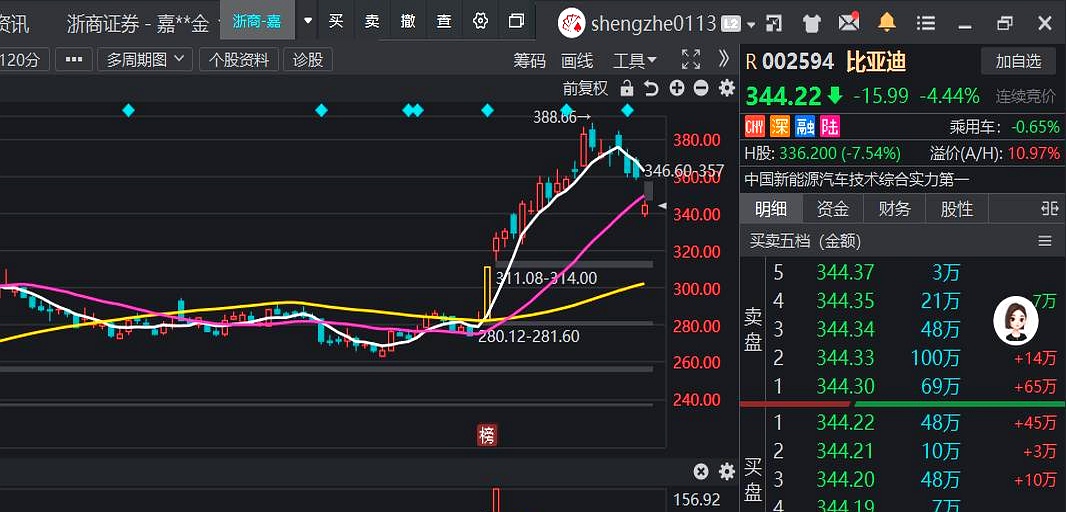Open the notification bell alerts

(887, 23)
